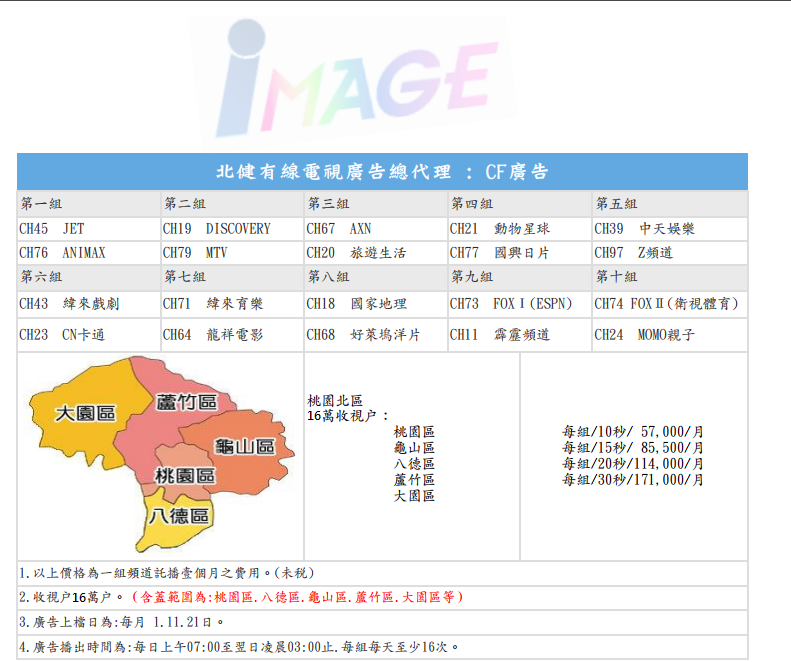
Task: Click '大園區' in the district list
Action: (x=414, y=496)
